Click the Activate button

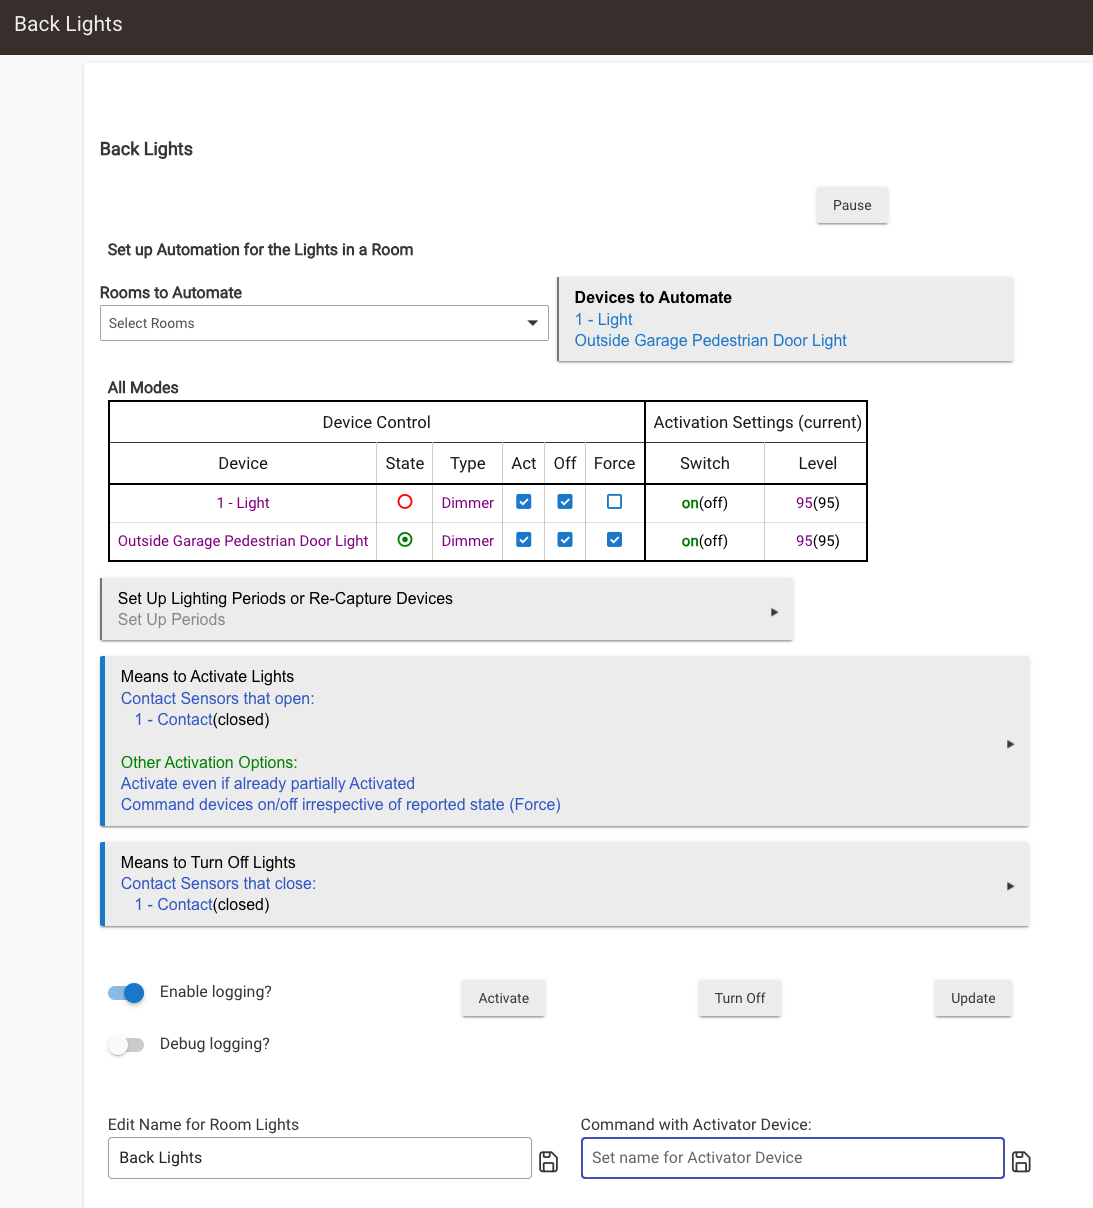click(x=503, y=998)
